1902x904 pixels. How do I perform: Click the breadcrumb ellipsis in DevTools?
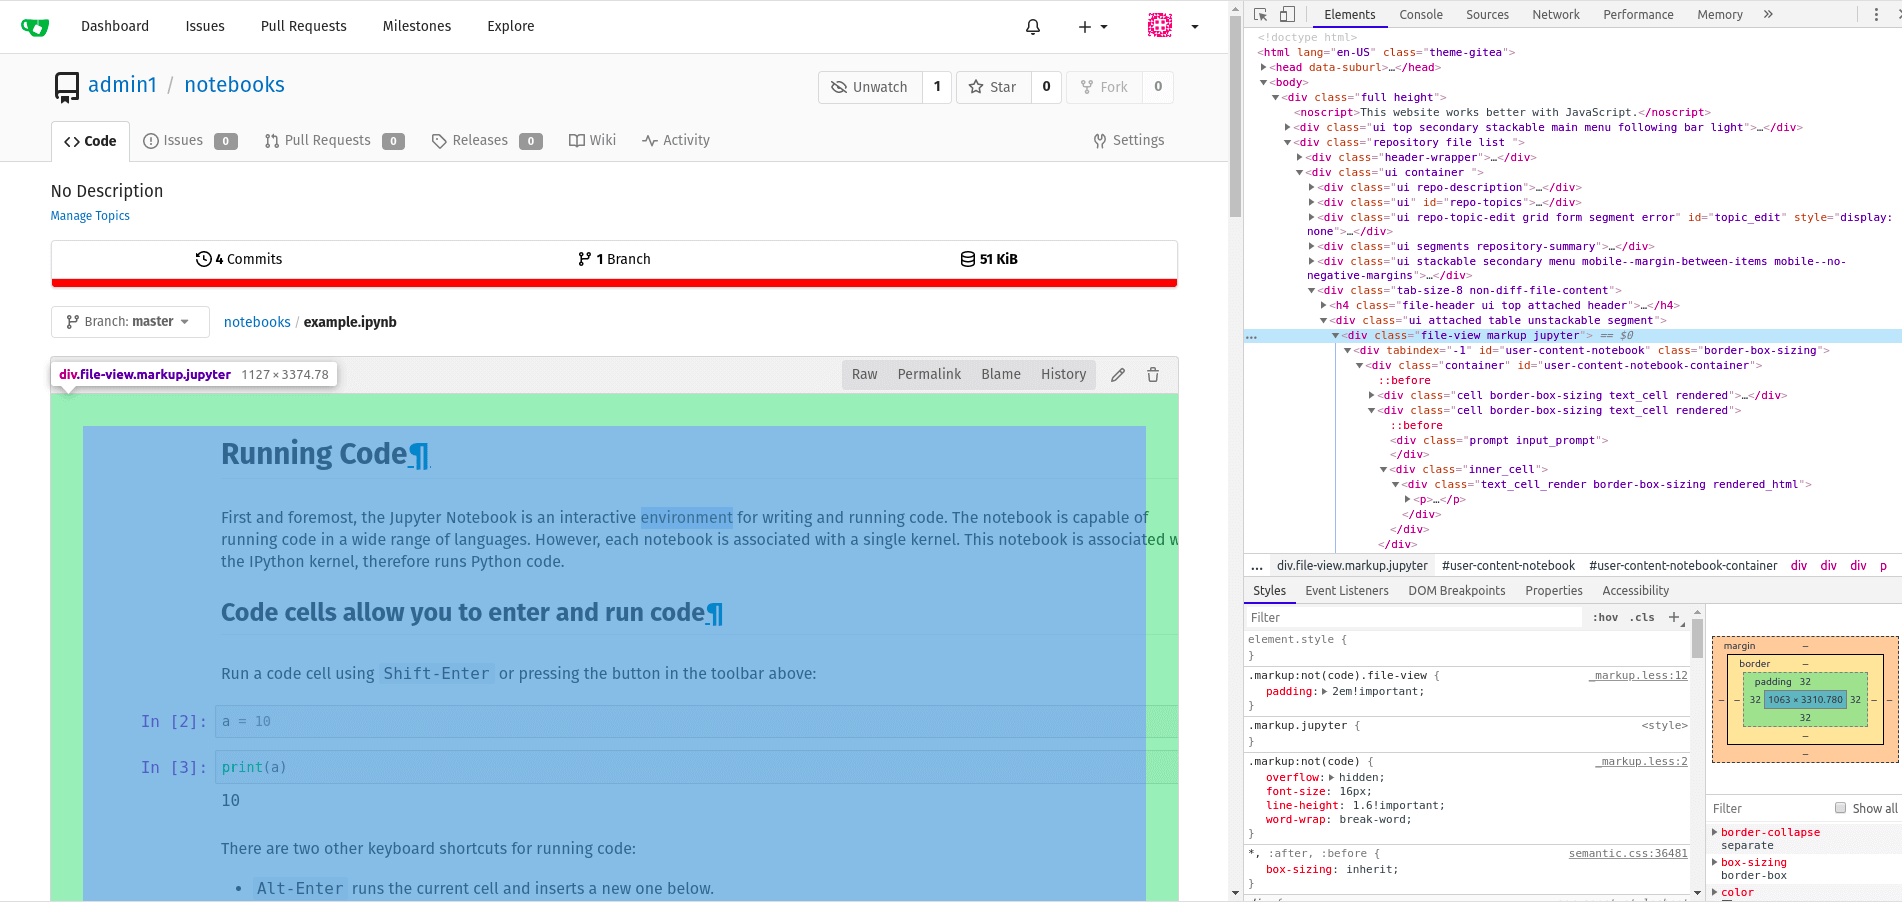[x=1257, y=566]
